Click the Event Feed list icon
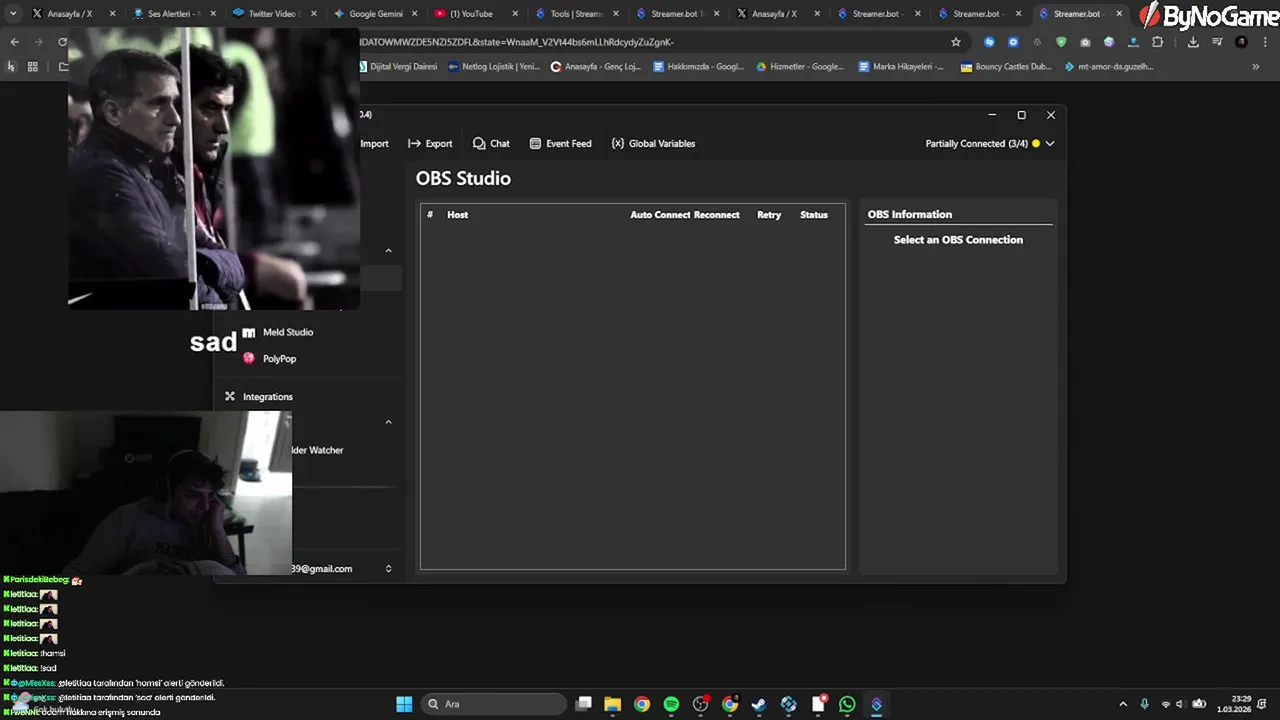Viewport: 1280px width, 720px height. tap(535, 143)
